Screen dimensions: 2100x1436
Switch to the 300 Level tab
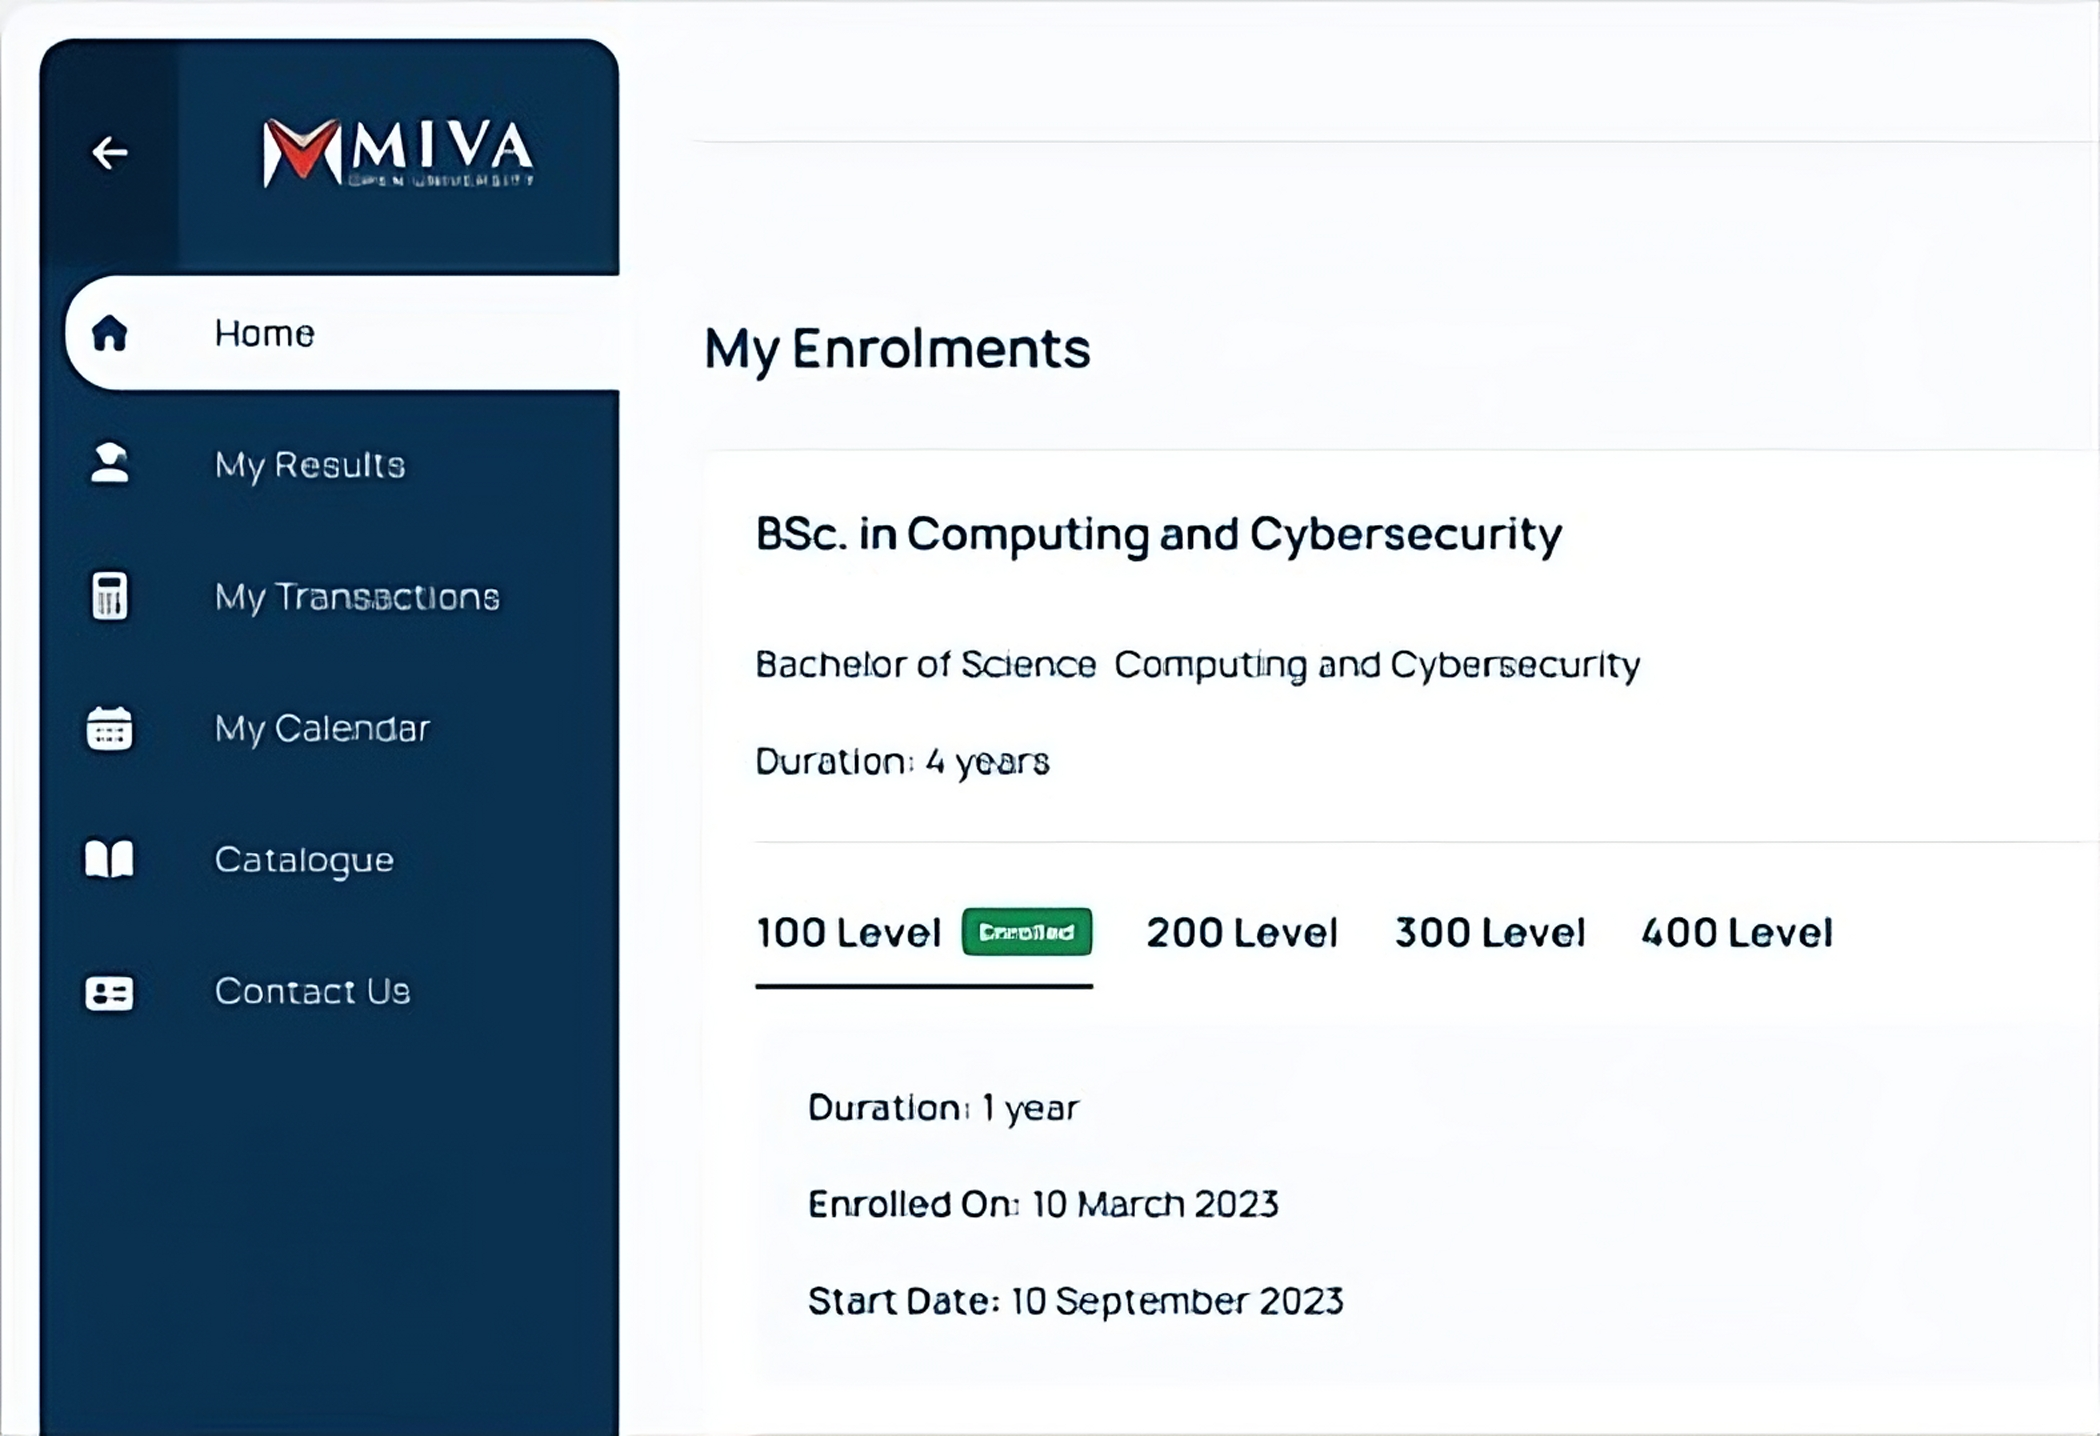pos(1489,933)
